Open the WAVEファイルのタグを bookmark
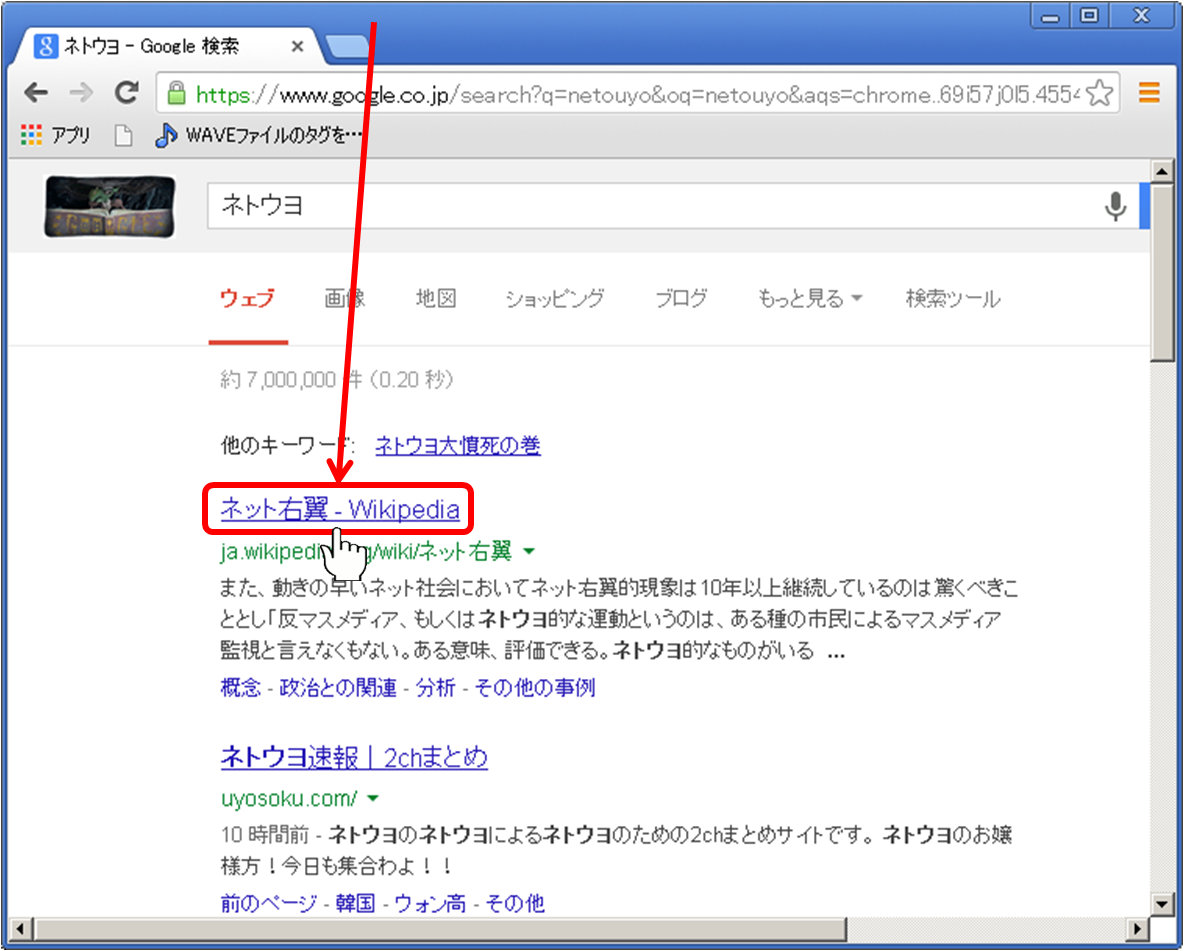The height and width of the screenshot is (951, 1184). click(258, 136)
